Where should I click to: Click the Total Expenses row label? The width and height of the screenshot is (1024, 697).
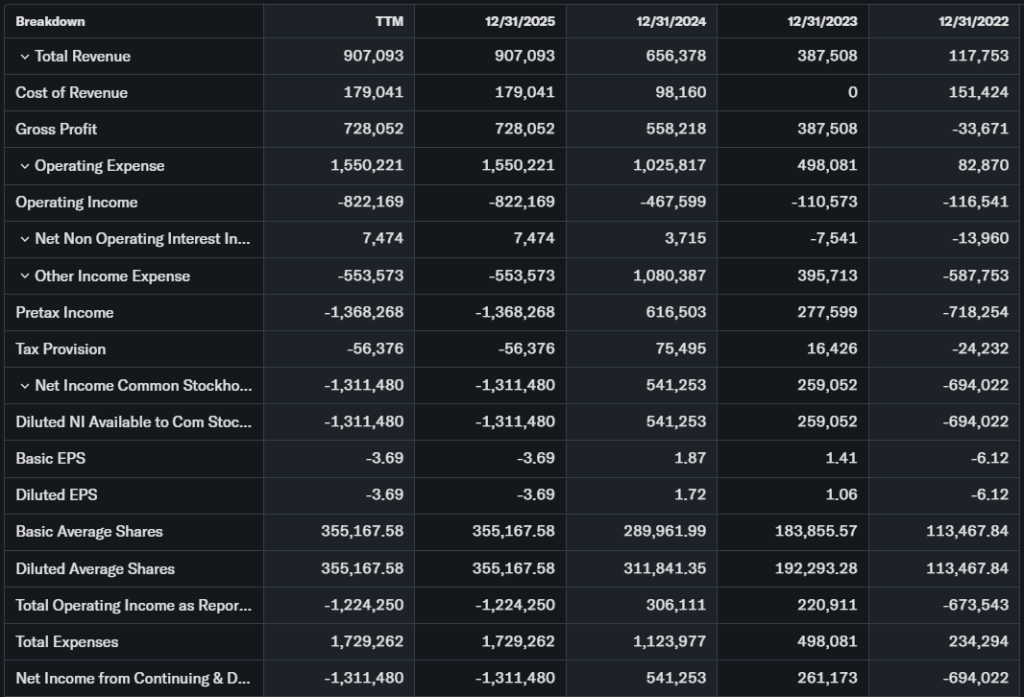(67, 642)
